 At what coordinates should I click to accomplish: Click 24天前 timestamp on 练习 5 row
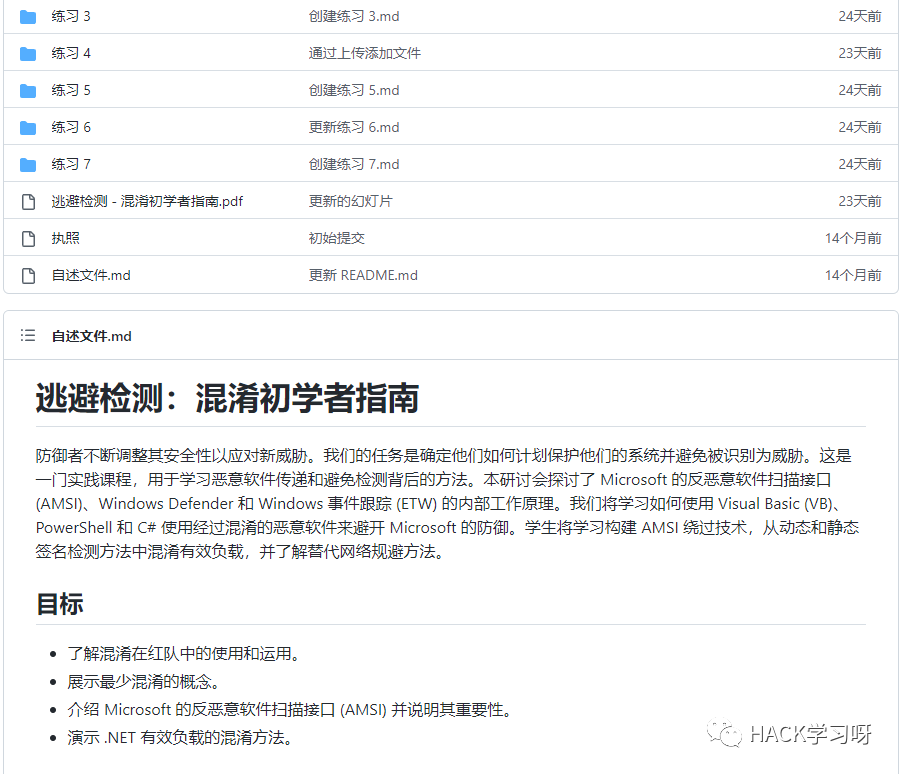coord(860,90)
